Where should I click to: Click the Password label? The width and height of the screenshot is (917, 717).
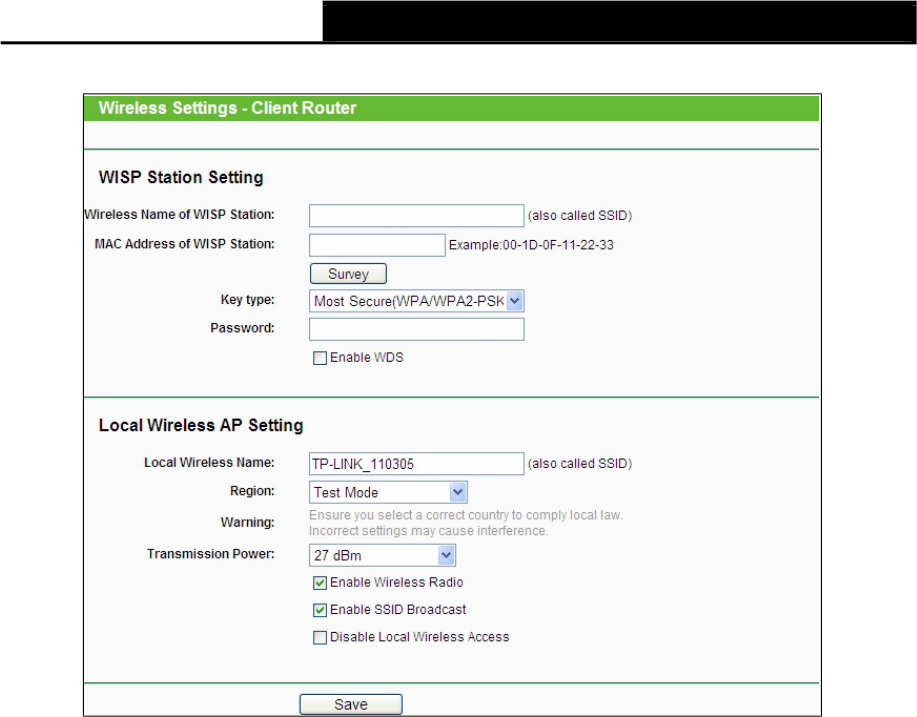242,328
